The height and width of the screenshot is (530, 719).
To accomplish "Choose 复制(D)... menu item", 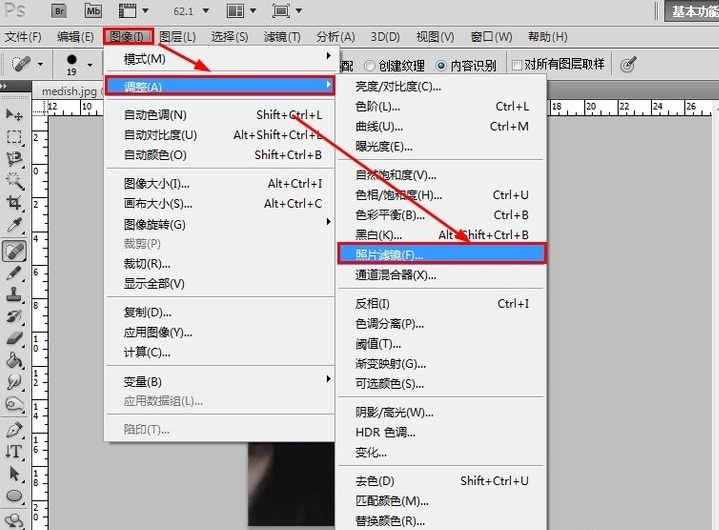I will point(219,312).
